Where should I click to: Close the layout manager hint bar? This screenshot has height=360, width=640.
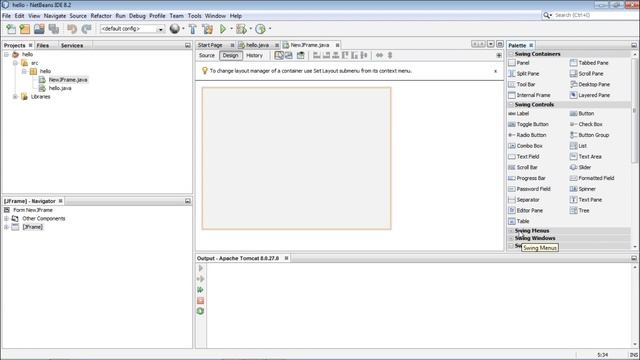click(496, 71)
